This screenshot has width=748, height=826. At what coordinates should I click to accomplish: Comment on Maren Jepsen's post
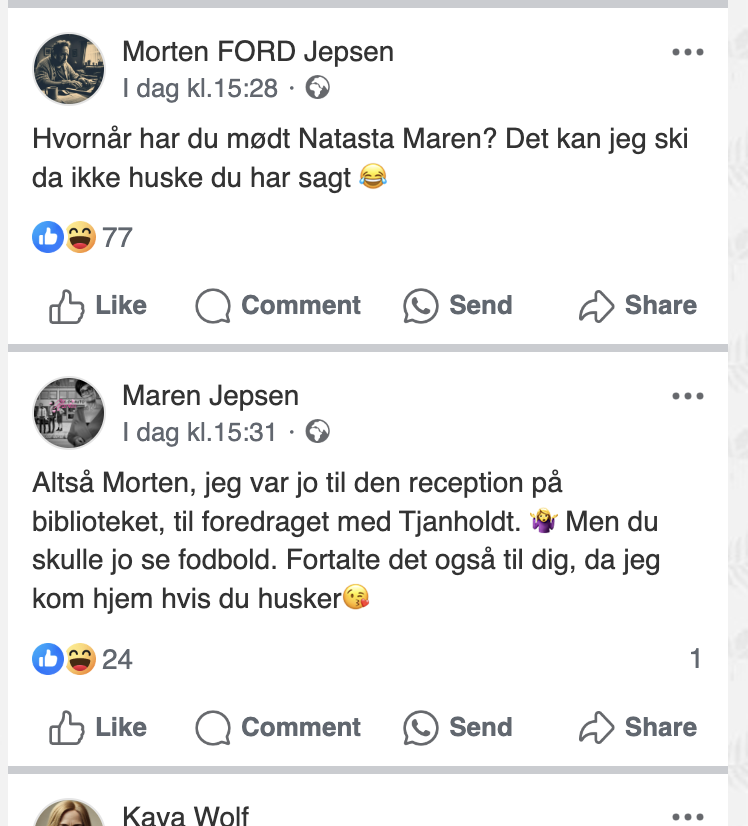[278, 728]
